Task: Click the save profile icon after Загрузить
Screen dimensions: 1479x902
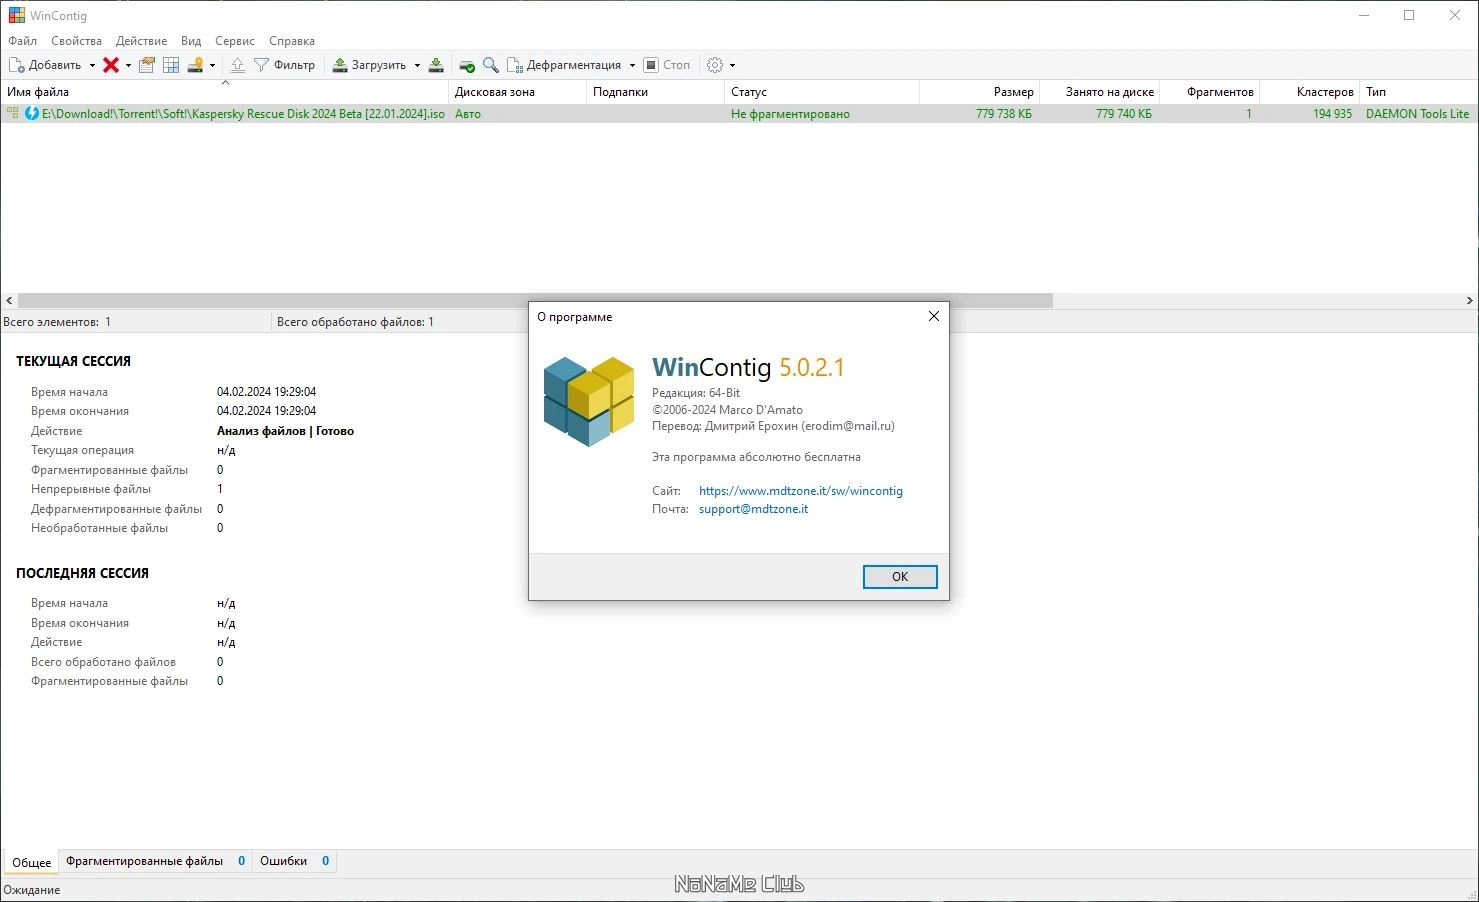Action: [436, 65]
